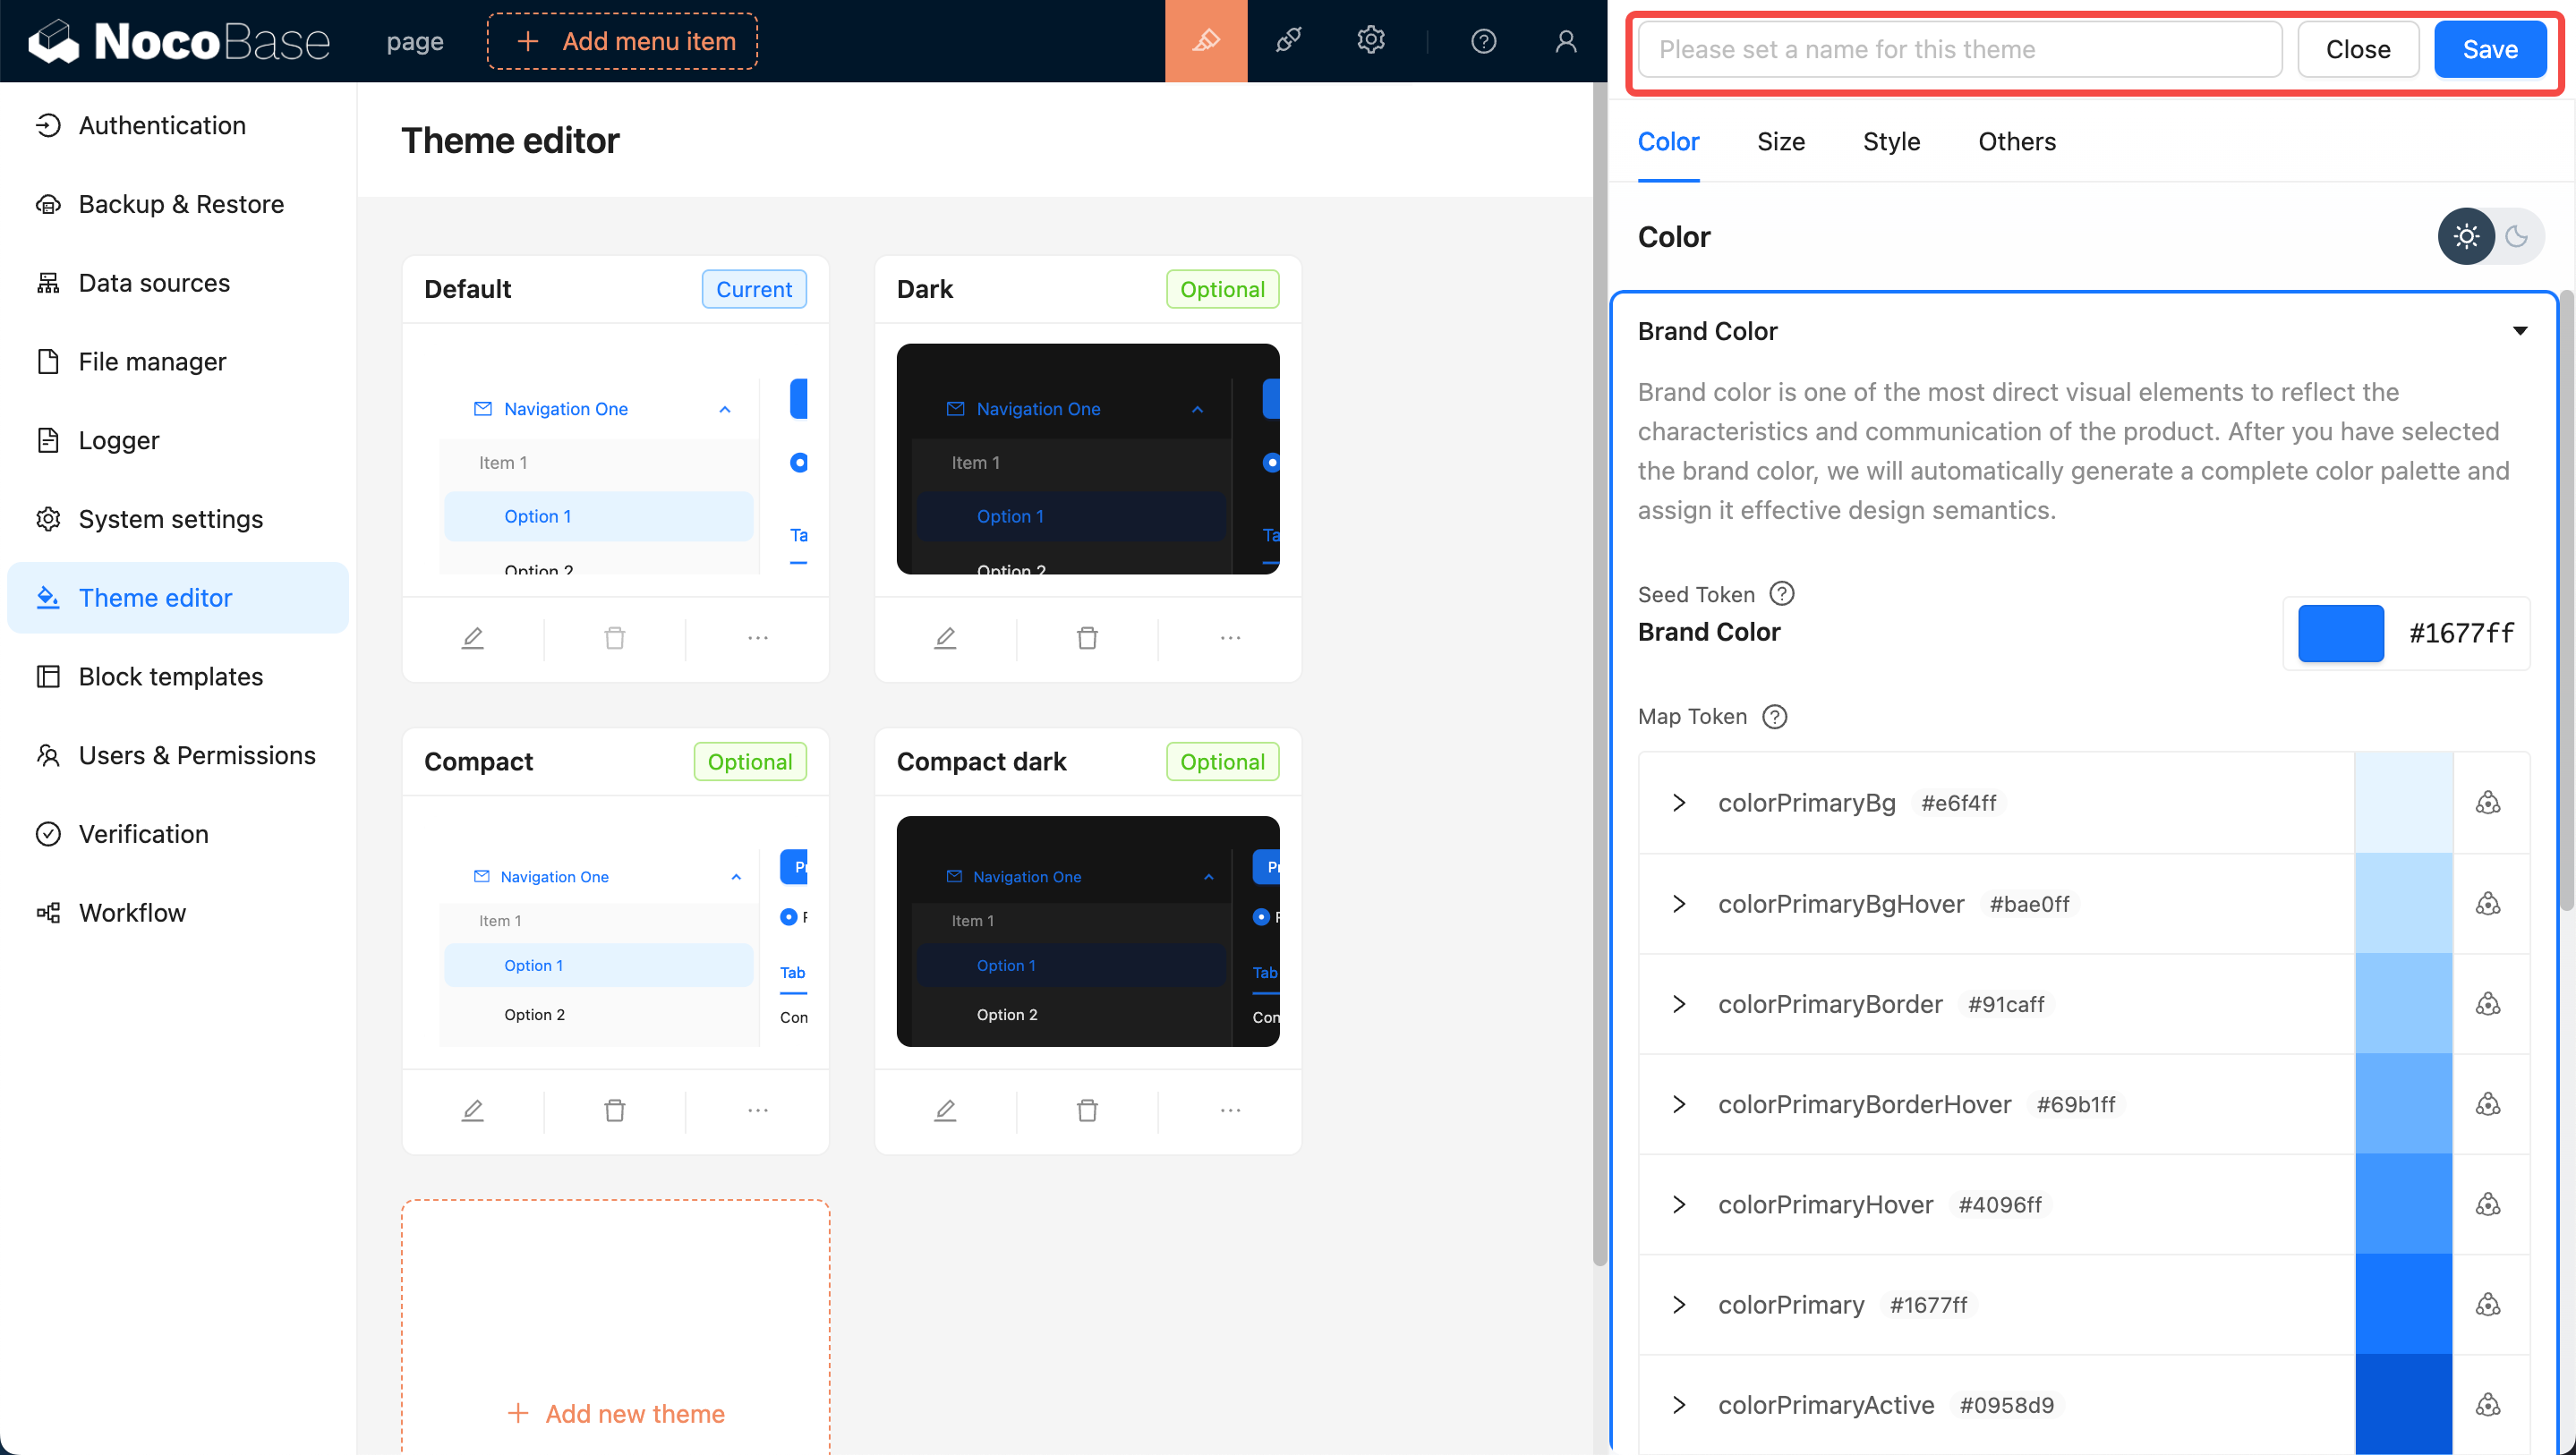Delete the Dark theme via trash icon
The image size is (2576, 1455).
pos(1087,638)
